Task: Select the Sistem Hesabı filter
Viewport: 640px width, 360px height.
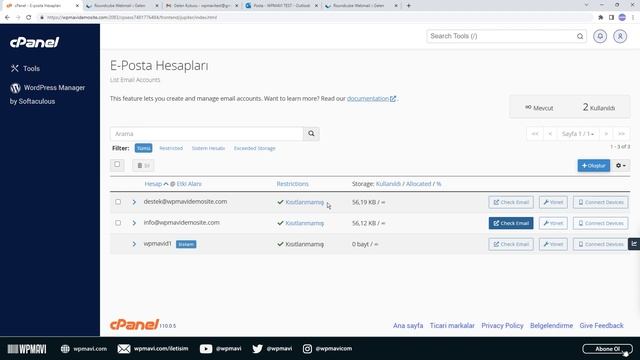Action: pos(208,148)
